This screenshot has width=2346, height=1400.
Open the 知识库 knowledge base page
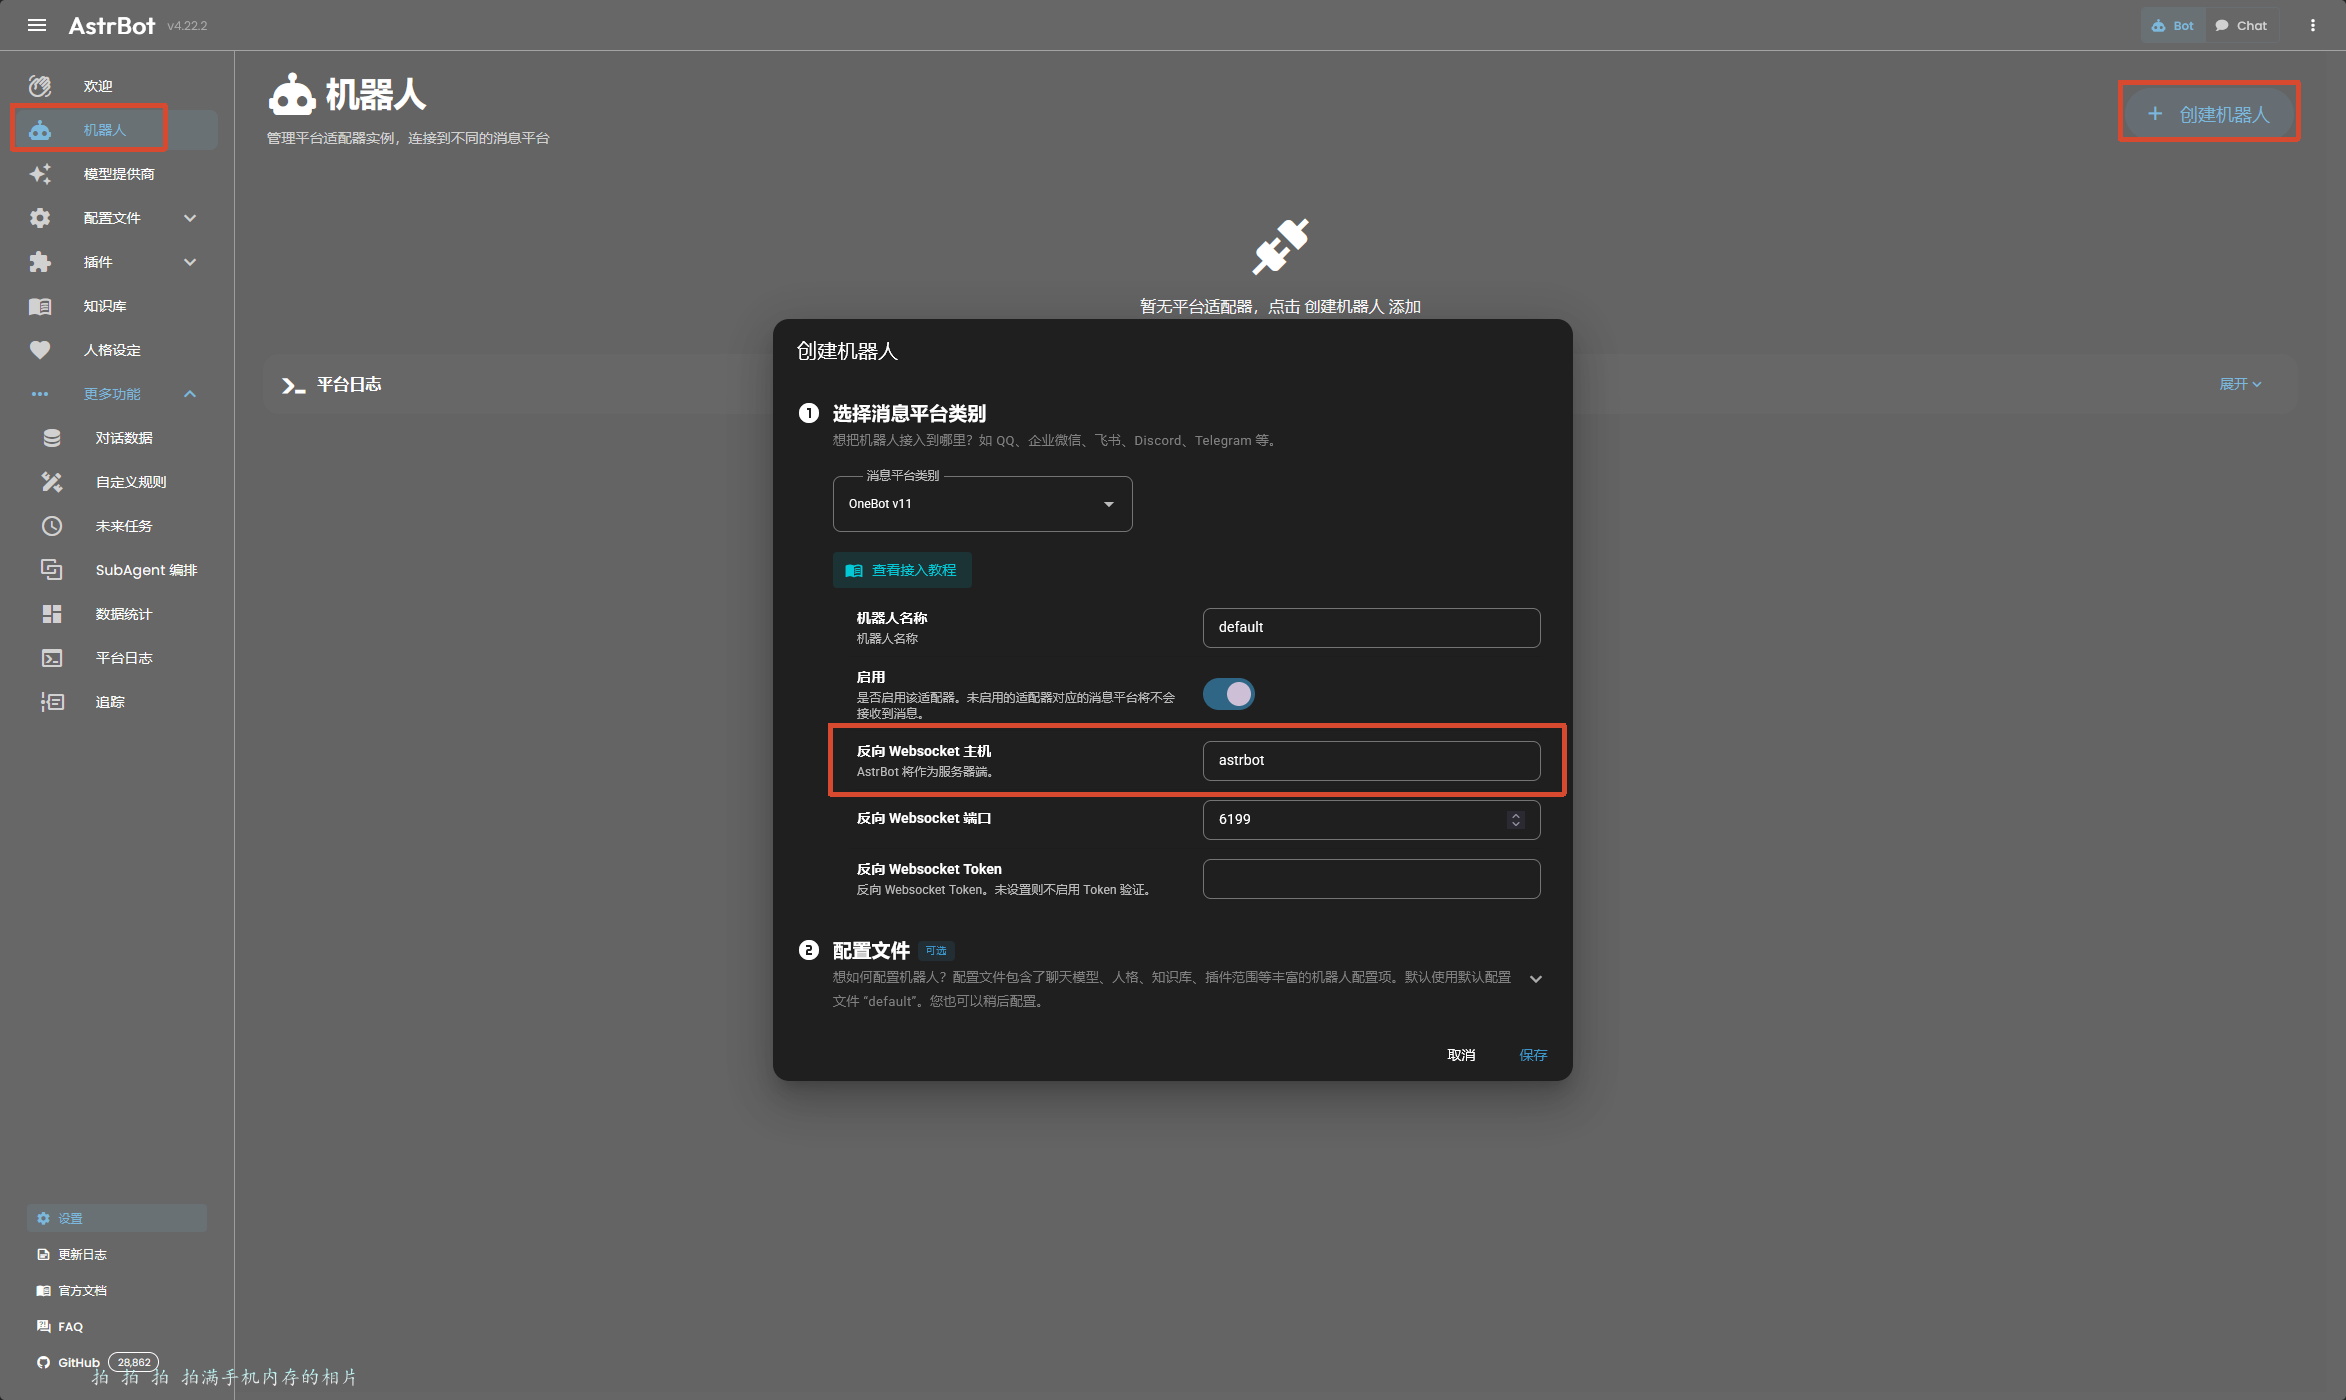click(x=104, y=306)
